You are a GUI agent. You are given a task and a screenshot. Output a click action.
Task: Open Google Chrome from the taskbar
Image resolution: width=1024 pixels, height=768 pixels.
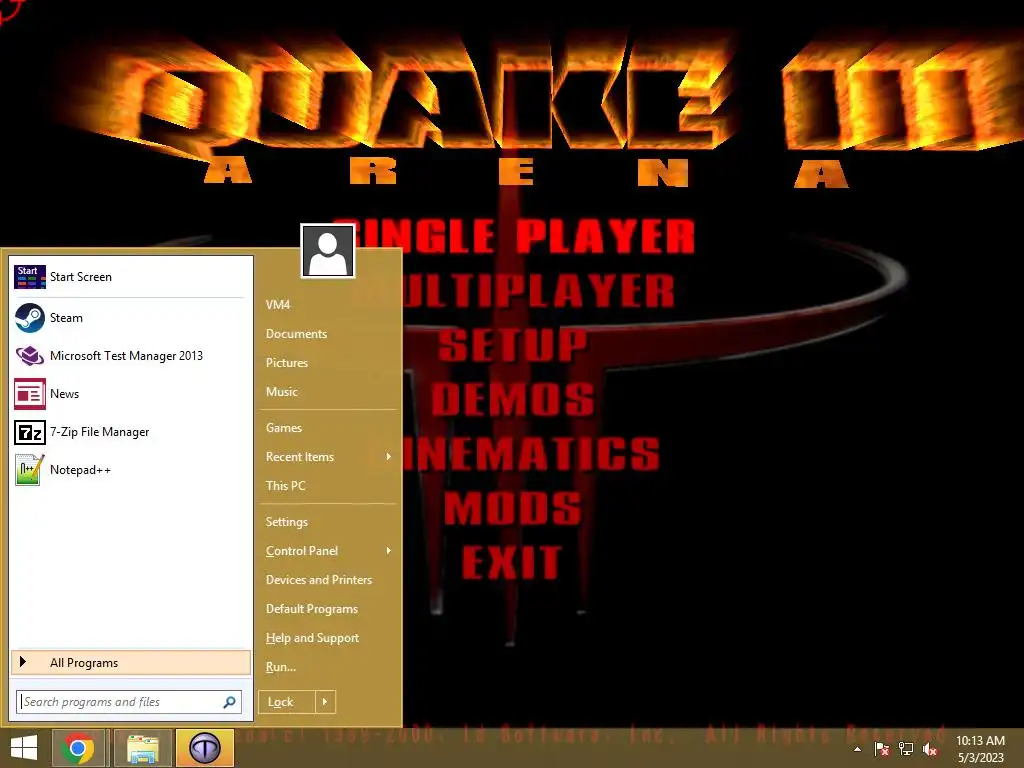[x=78, y=748]
